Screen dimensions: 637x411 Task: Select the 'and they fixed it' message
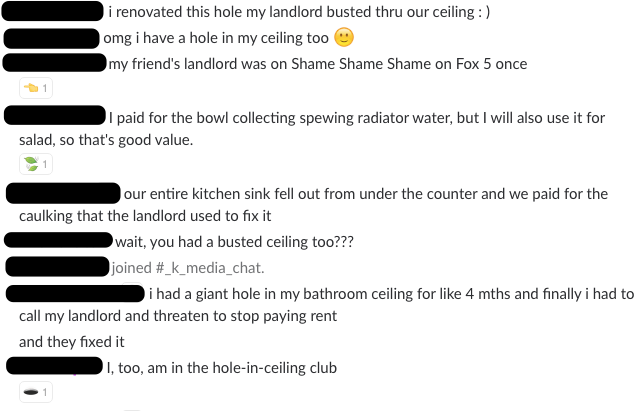[x=72, y=342]
